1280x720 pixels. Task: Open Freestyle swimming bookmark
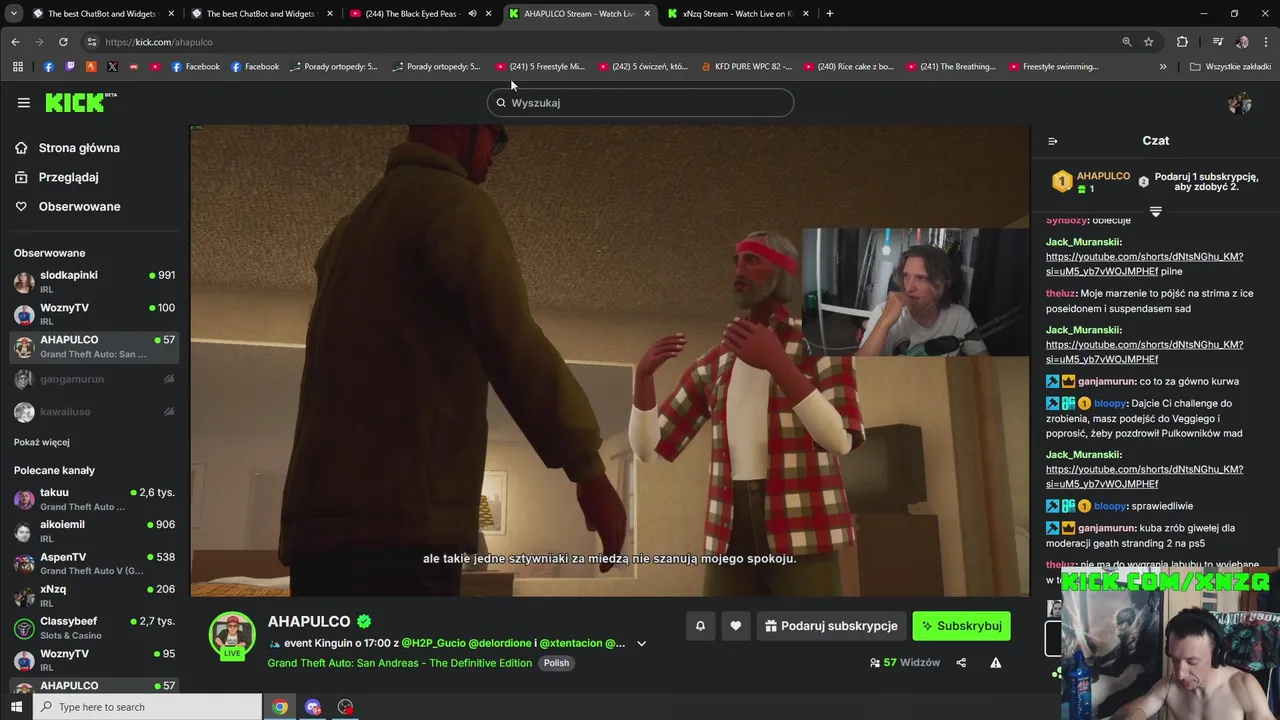point(1053,67)
